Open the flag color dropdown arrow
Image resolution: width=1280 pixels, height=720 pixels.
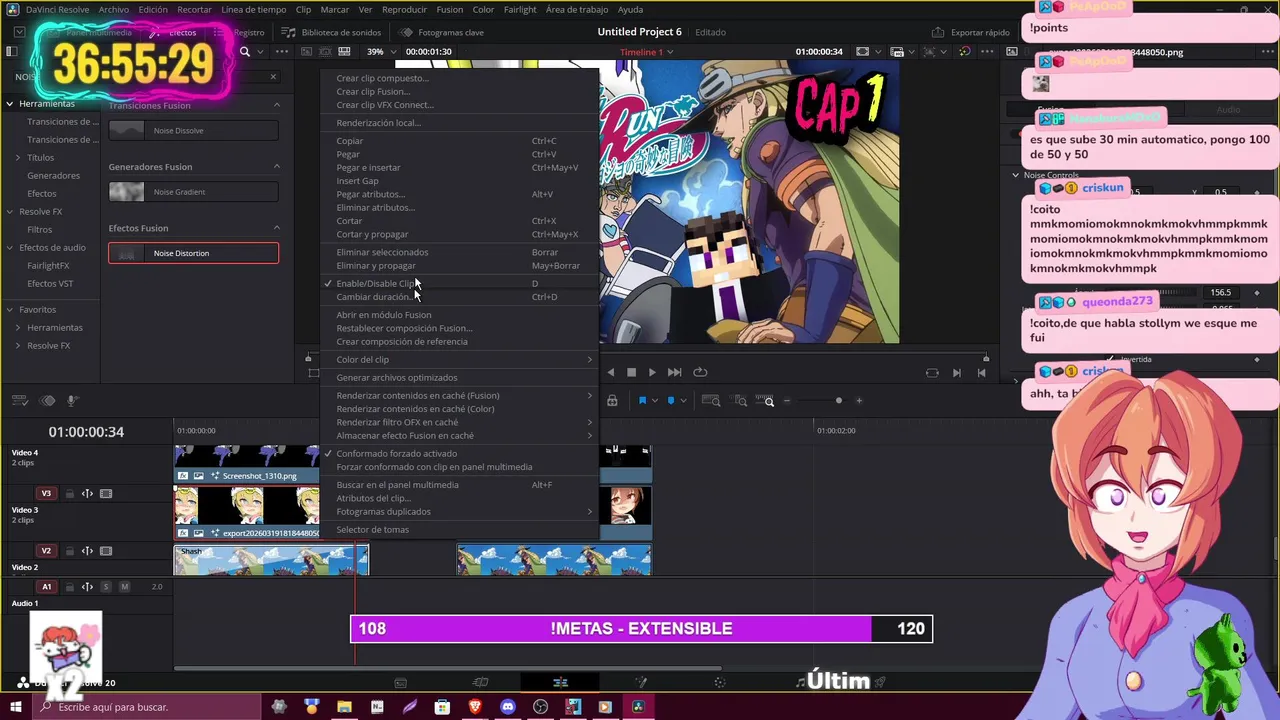pos(655,401)
